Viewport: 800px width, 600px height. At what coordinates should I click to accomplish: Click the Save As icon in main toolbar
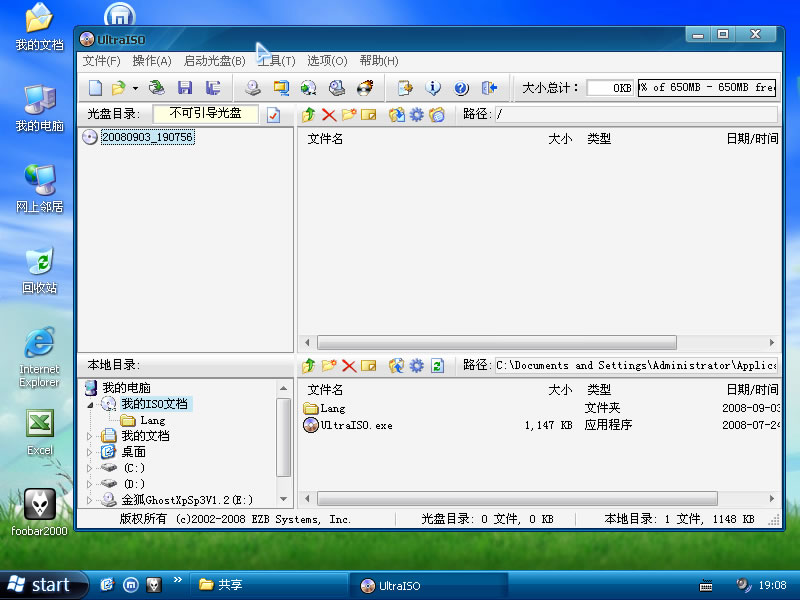(x=213, y=88)
